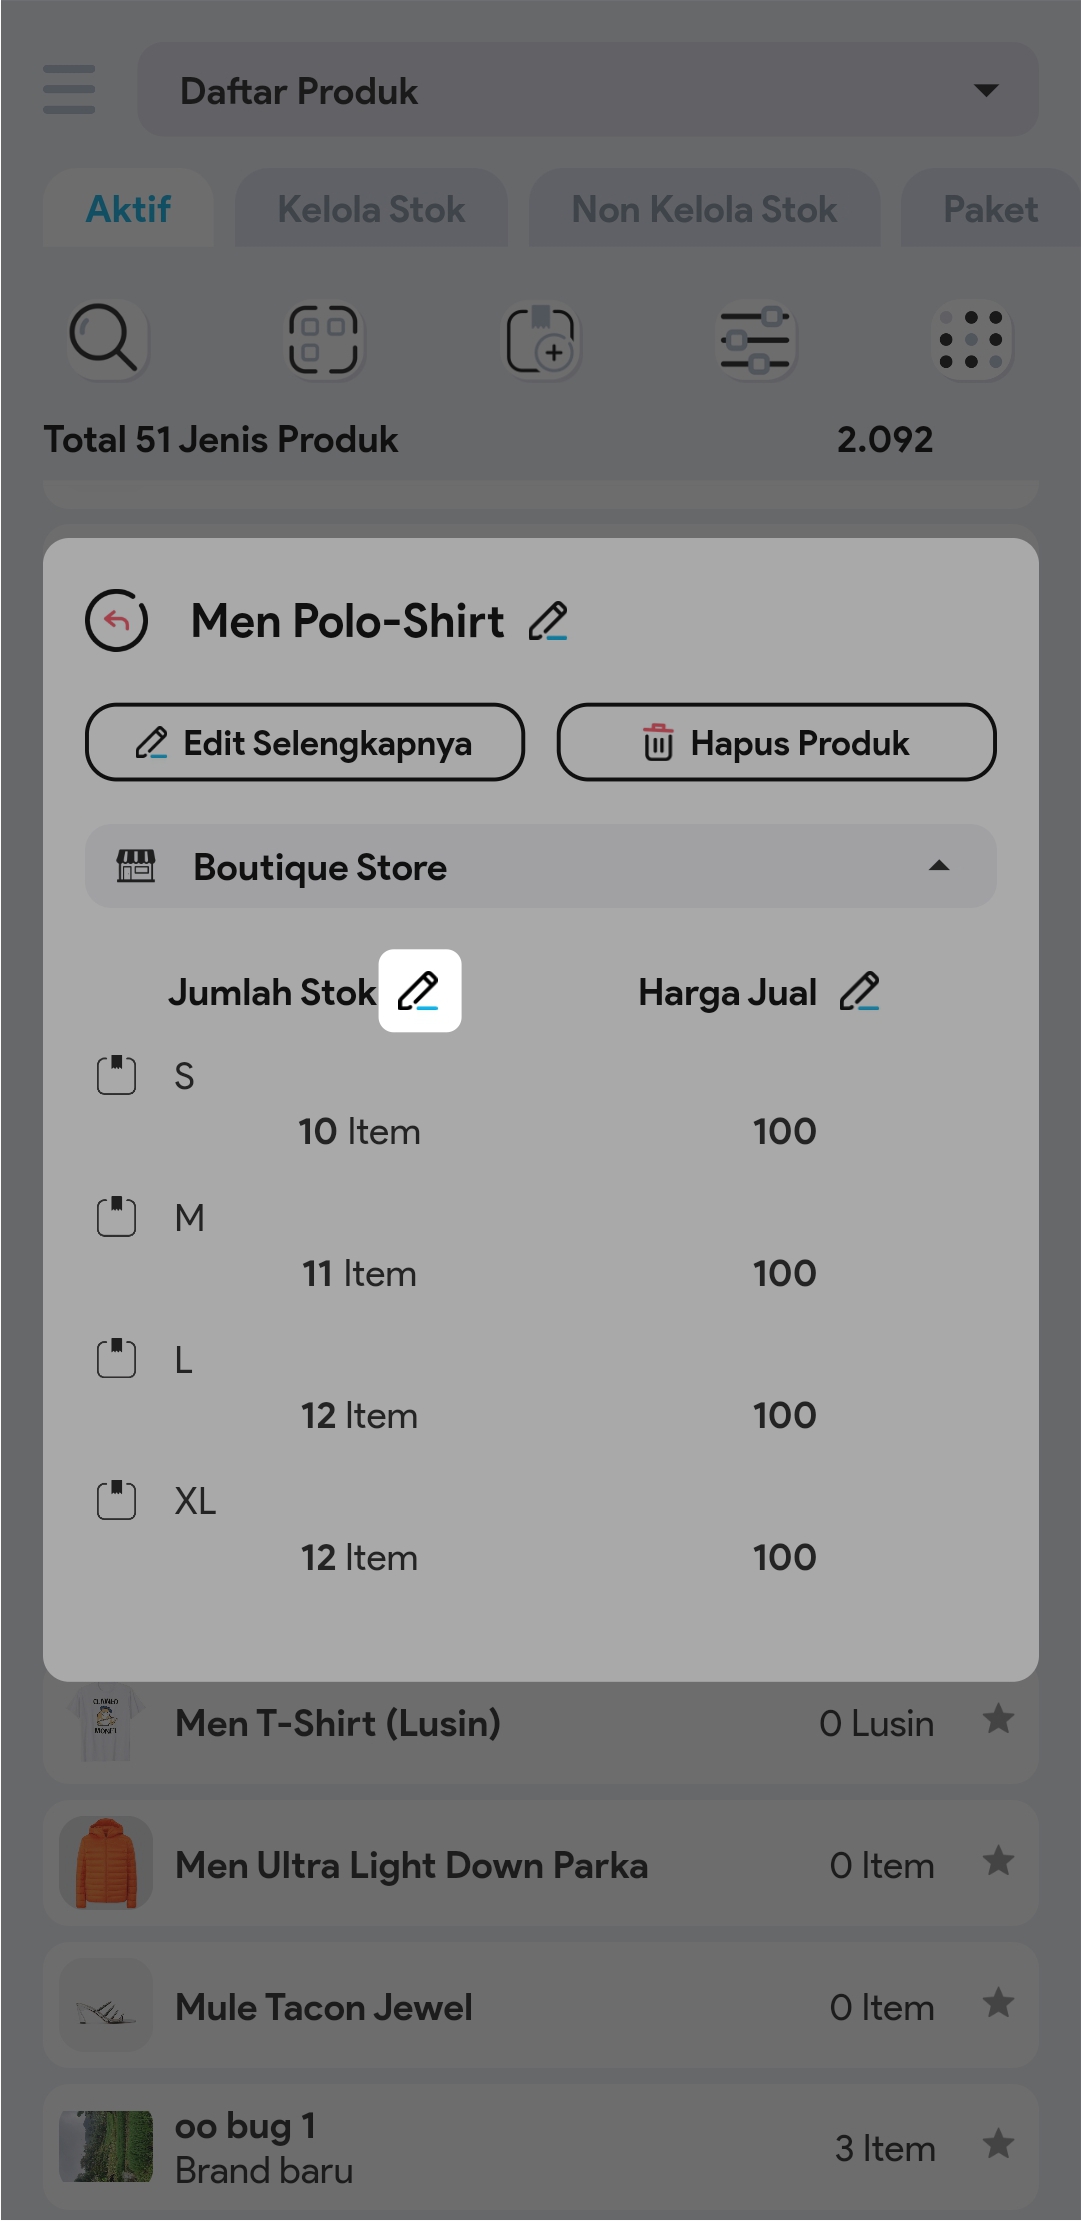The width and height of the screenshot is (1081, 2221).
Task: Click the Edit Selengkapnya button
Action: pyautogui.click(x=305, y=743)
